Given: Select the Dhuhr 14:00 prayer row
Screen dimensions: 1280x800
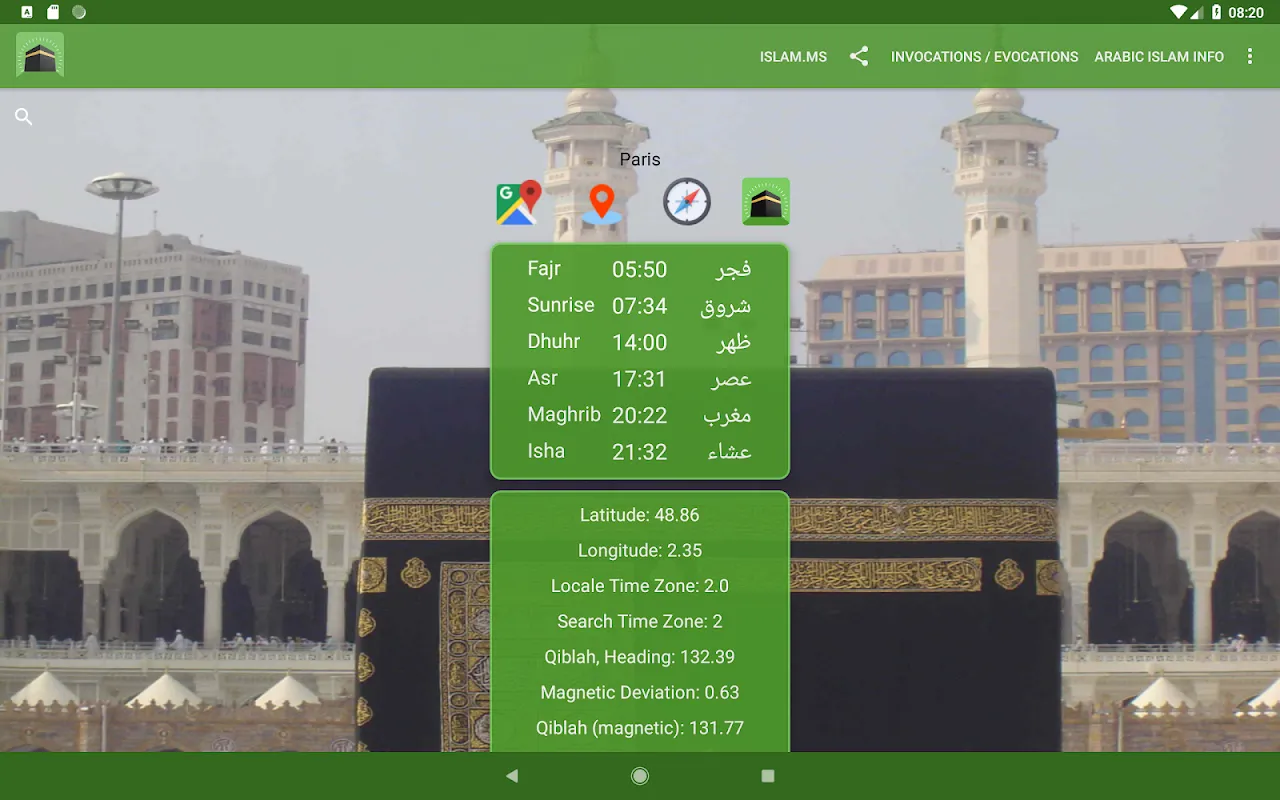Looking at the screenshot, I should (640, 342).
